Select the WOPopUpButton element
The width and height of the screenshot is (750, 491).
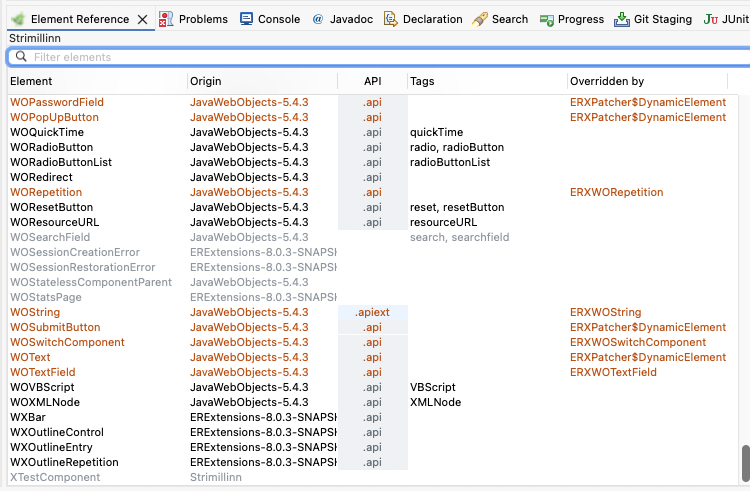(x=55, y=117)
